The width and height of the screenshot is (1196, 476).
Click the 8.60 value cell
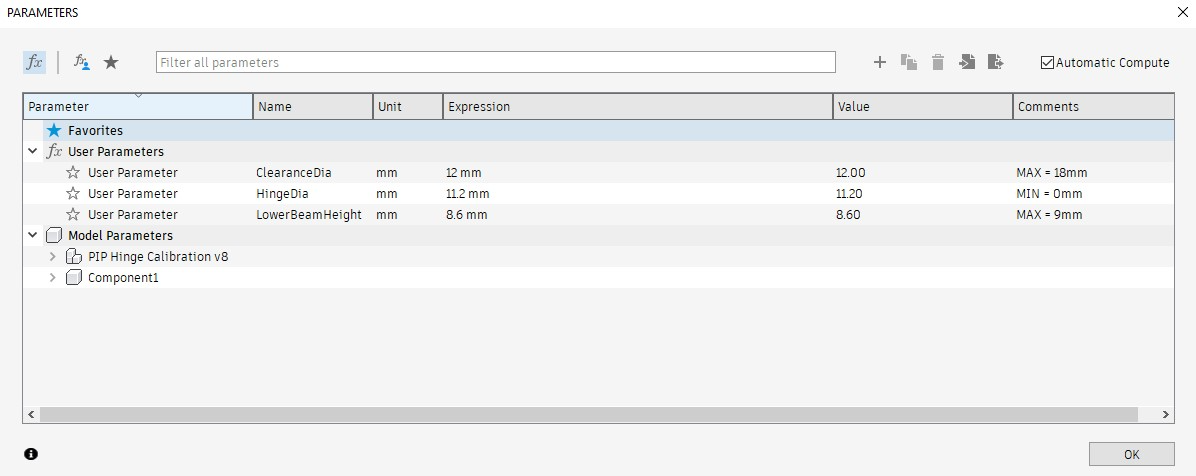tap(848, 214)
